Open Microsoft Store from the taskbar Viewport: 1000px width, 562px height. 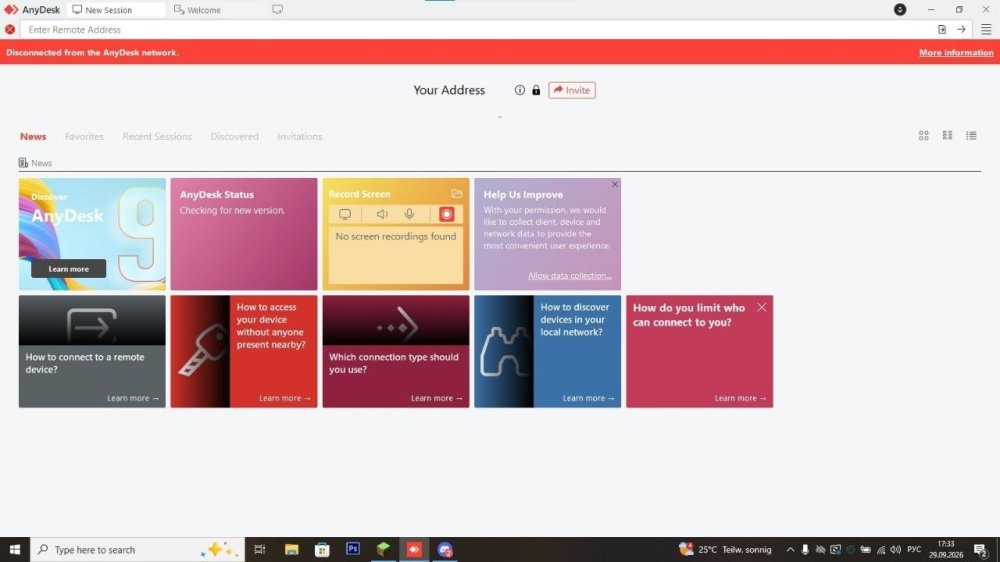(322, 549)
